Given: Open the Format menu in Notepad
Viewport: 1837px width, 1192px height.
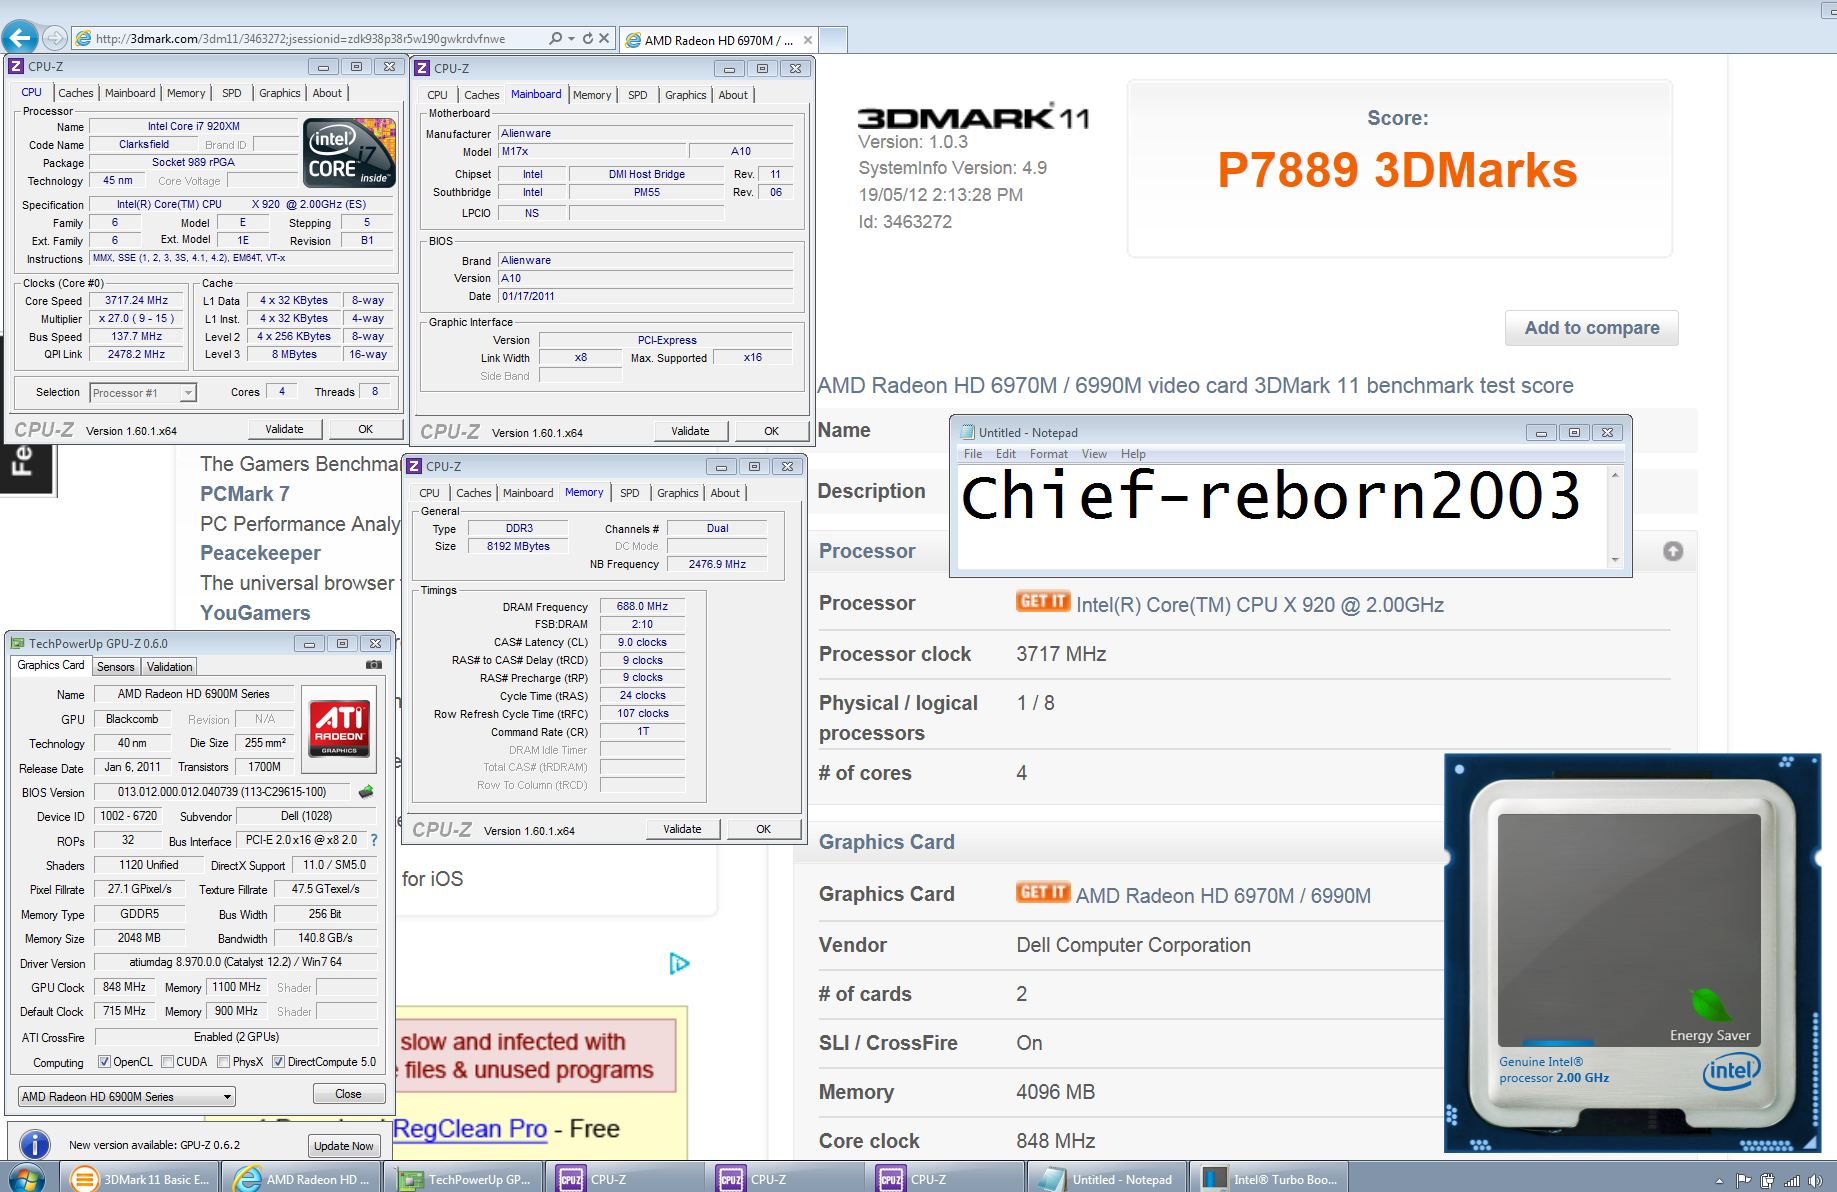Looking at the screenshot, I should pos(1048,454).
